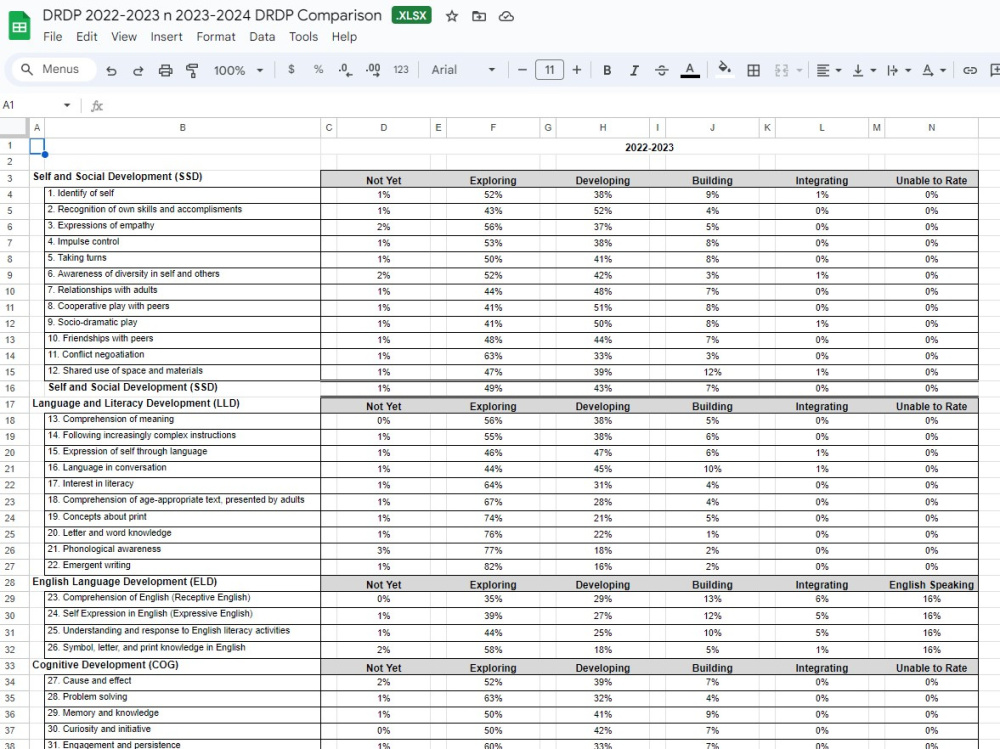Select '19. Concepts about print' cell
Screen dimensions: 1000x749
point(182,517)
